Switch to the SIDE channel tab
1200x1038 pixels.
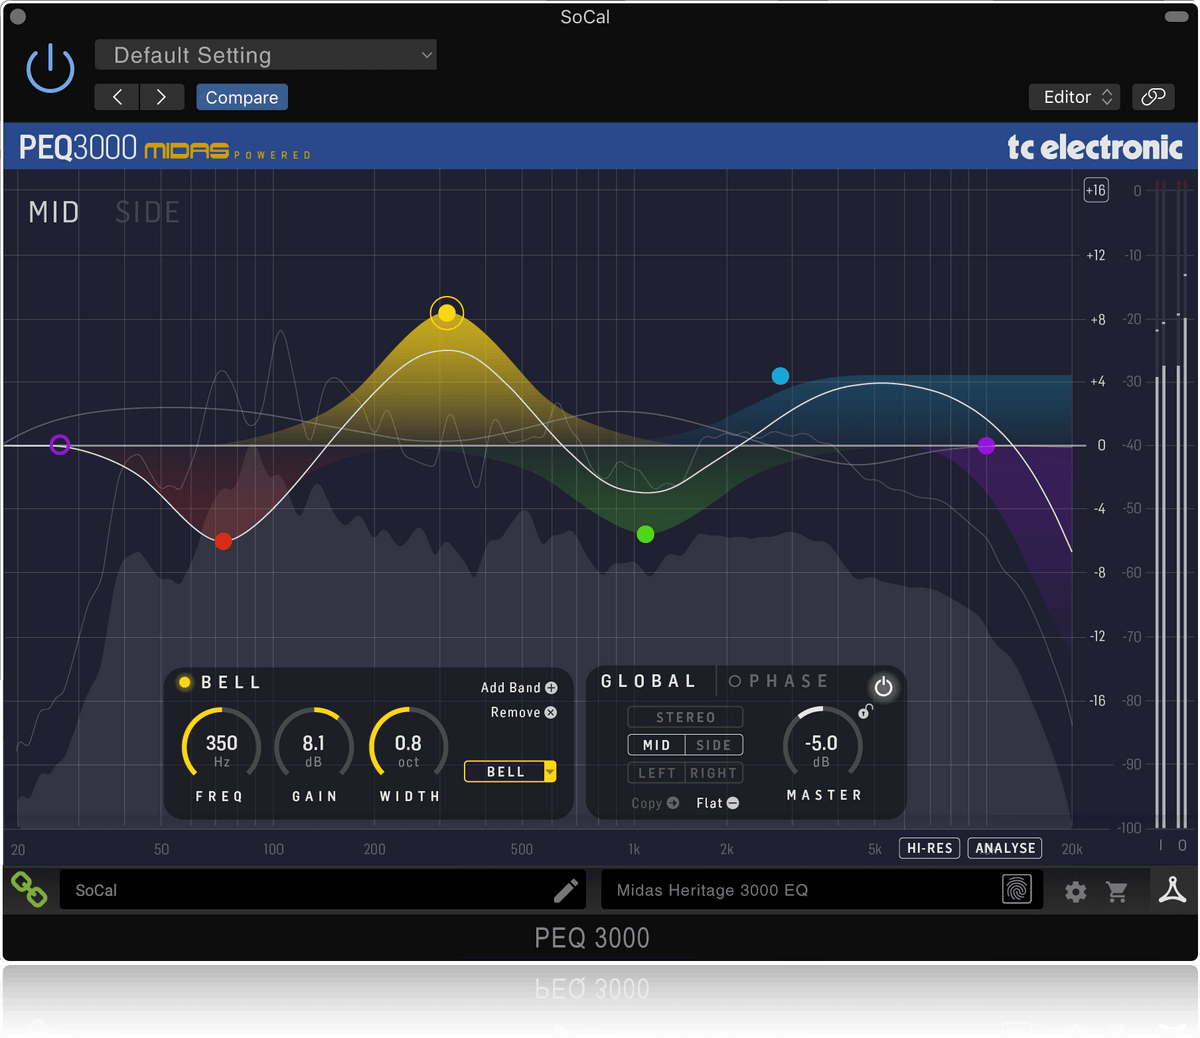[147, 212]
